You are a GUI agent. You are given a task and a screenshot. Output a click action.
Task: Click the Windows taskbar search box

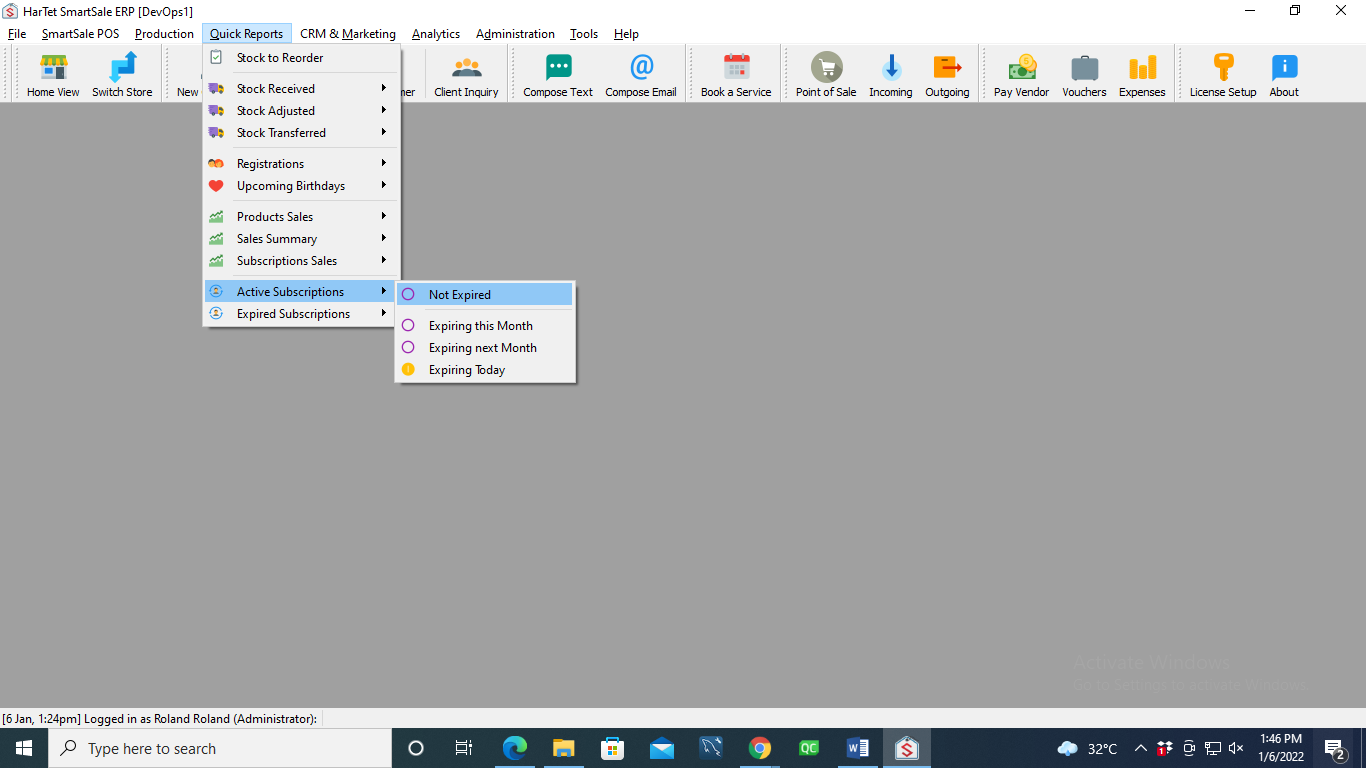tap(220, 748)
